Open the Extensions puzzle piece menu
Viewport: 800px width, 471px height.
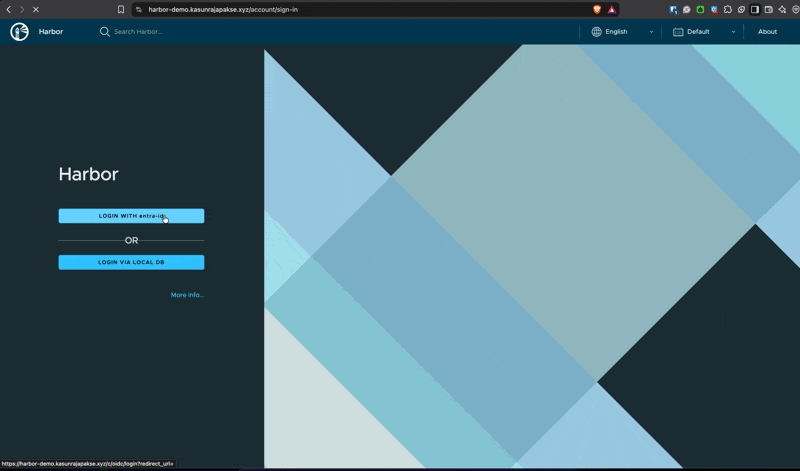click(x=728, y=9)
